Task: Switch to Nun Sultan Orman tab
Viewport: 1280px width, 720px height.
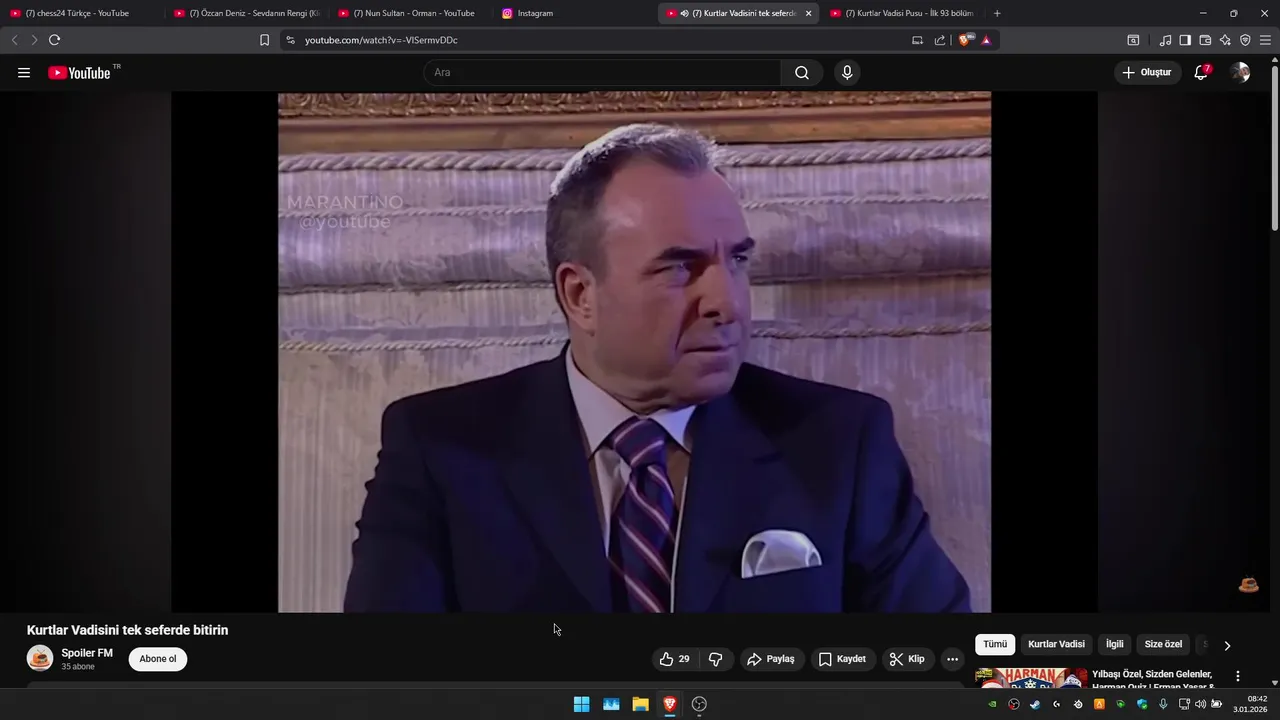Action: tap(410, 13)
